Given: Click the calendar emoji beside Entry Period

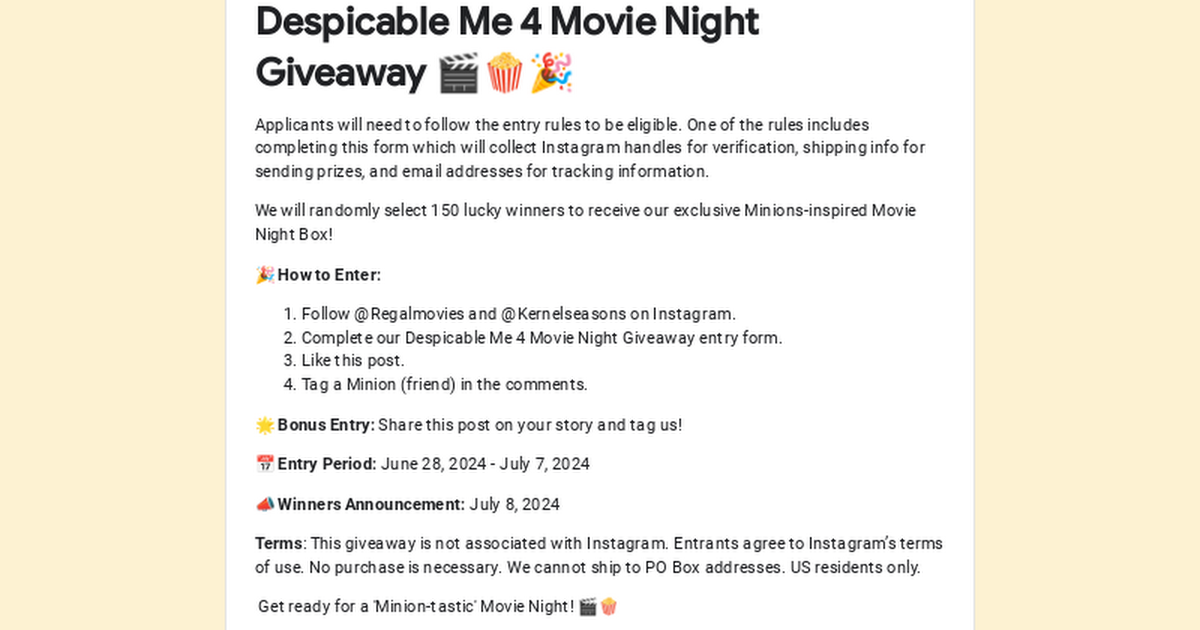Looking at the screenshot, I should coord(265,464).
